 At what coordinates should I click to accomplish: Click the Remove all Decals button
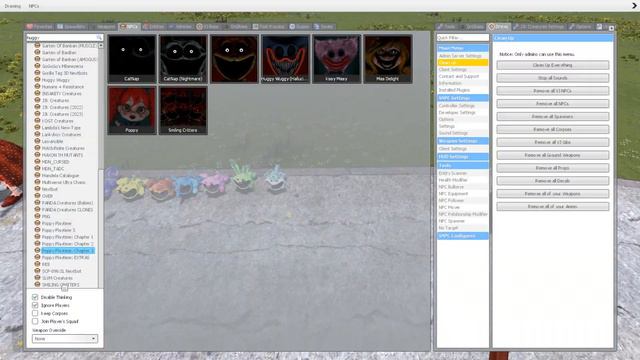tap(553, 181)
